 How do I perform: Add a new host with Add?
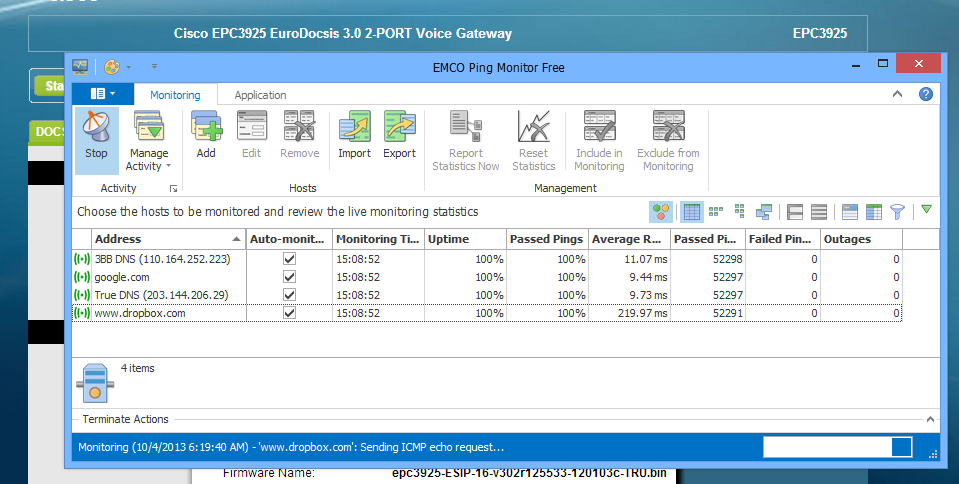tap(206, 136)
